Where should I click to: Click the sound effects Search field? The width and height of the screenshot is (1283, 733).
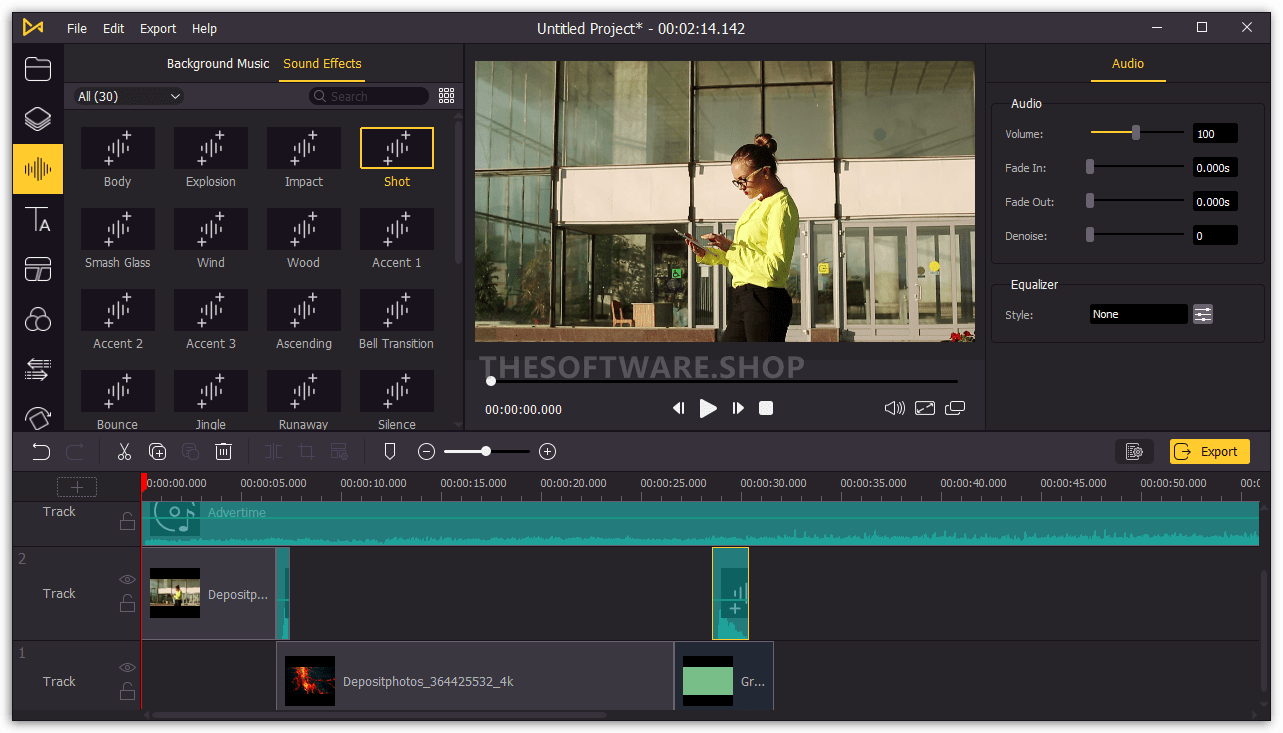368,96
